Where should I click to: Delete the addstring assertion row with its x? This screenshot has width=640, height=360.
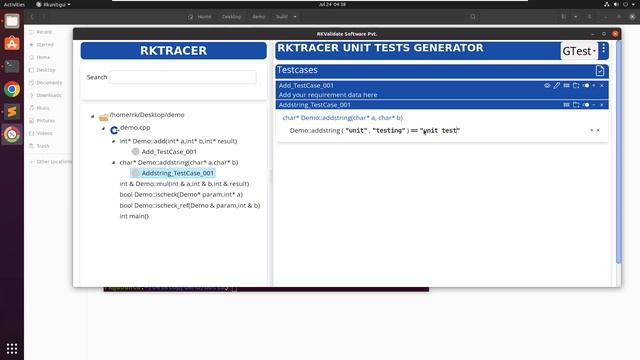598,130
